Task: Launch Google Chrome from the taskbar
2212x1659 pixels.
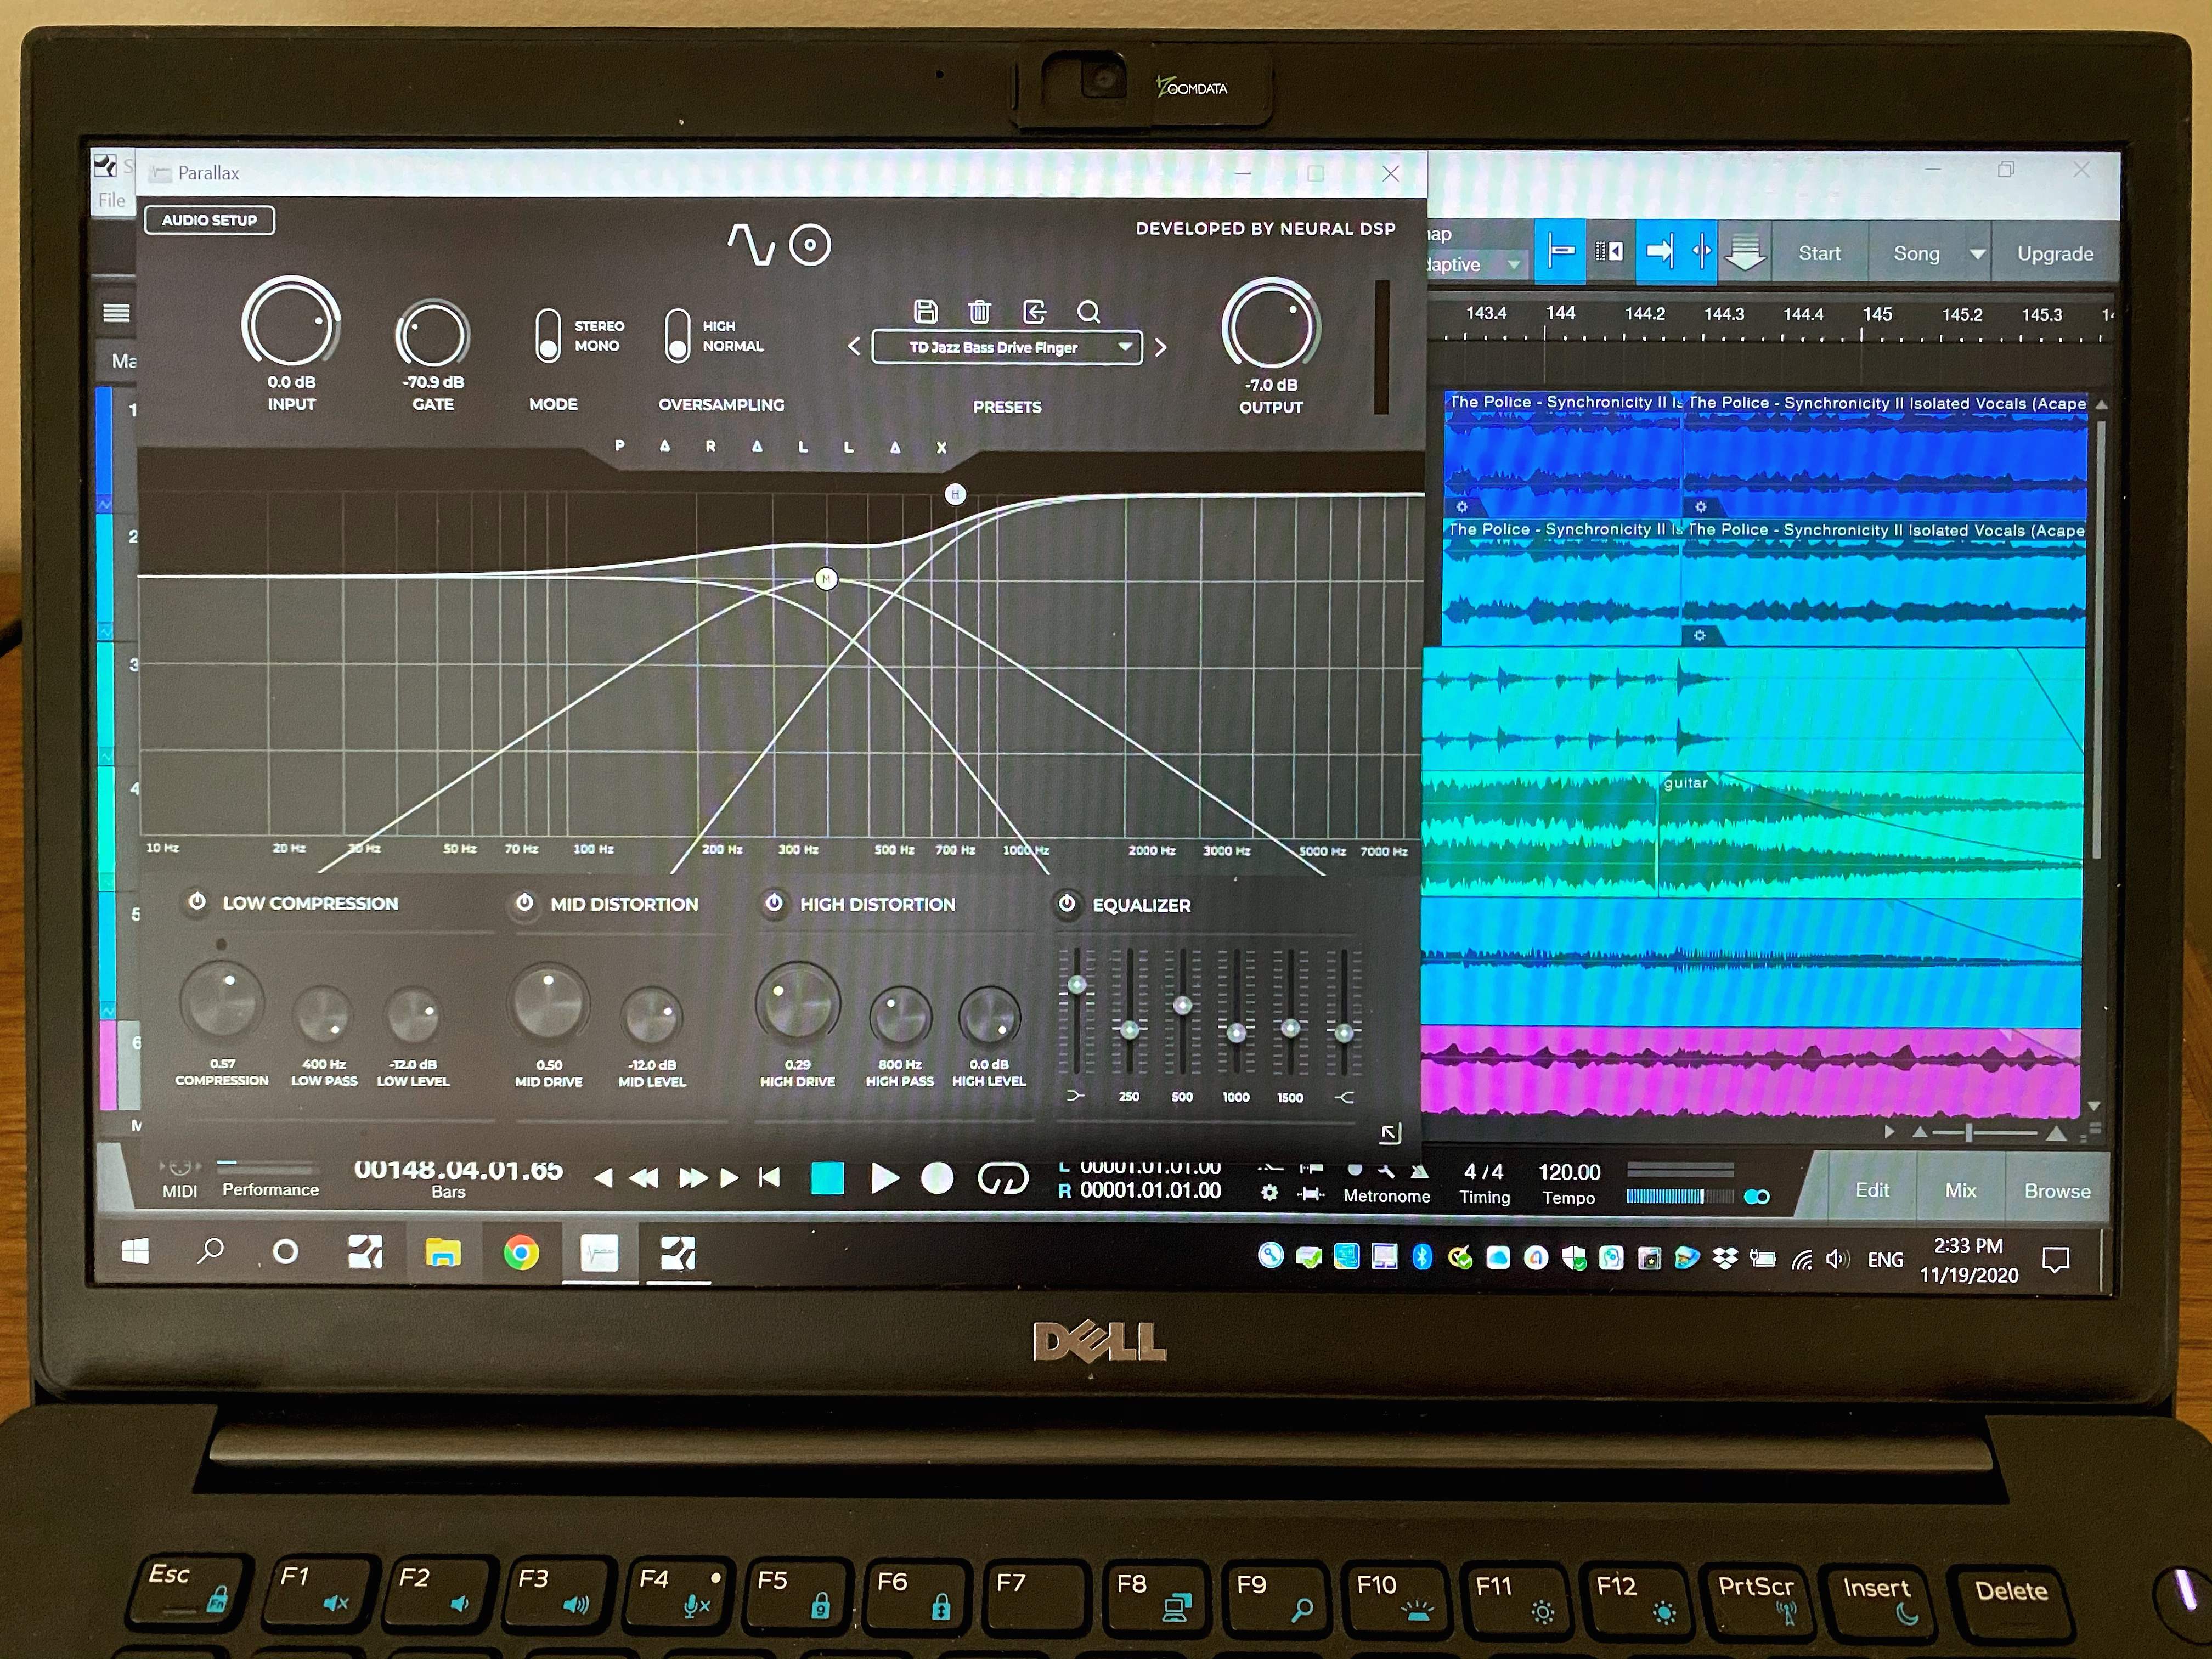Action: [520, 1253]
